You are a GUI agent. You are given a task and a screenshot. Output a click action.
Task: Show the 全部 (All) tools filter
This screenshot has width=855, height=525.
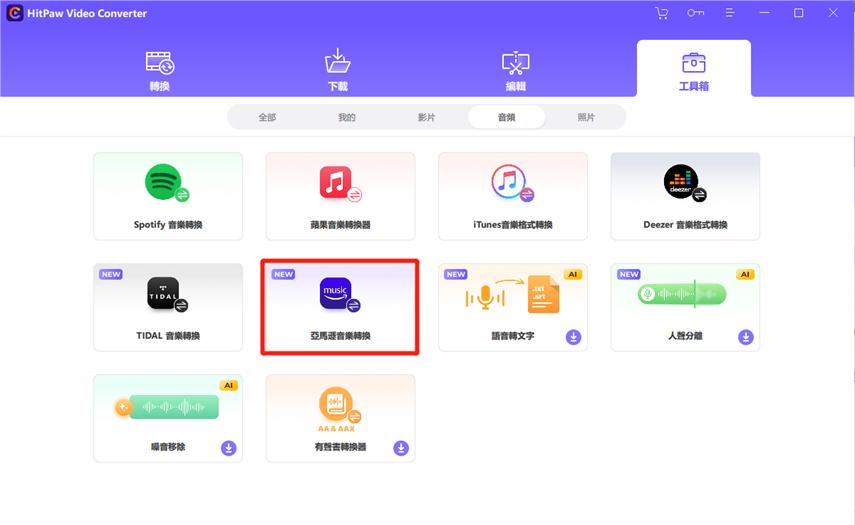[x=267, y=117]
